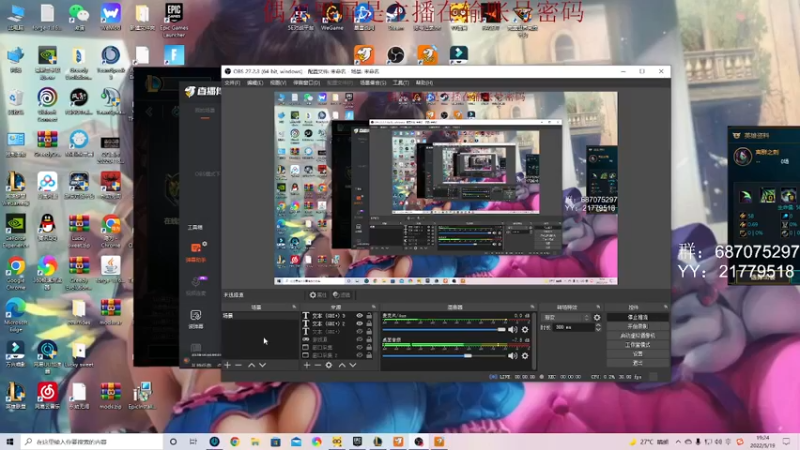This screenshot has height=450, width=800.
Task: Show hidden system tray icons chevron
Action: coord(678,442)
